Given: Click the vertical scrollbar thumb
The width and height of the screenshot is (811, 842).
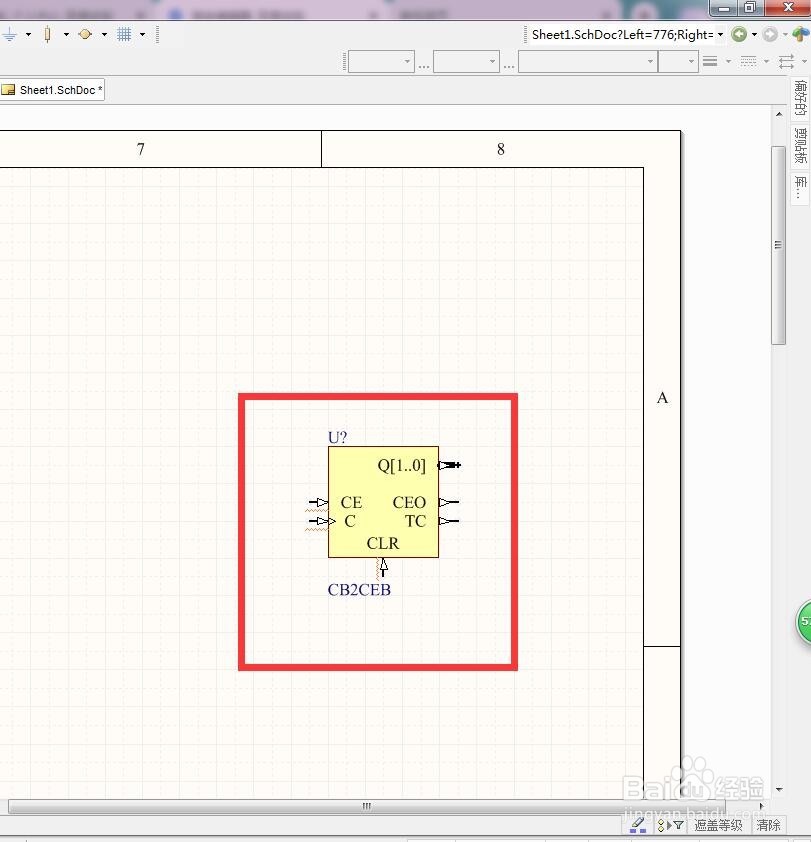Looking at the screenshot, I should click(778, 245).
